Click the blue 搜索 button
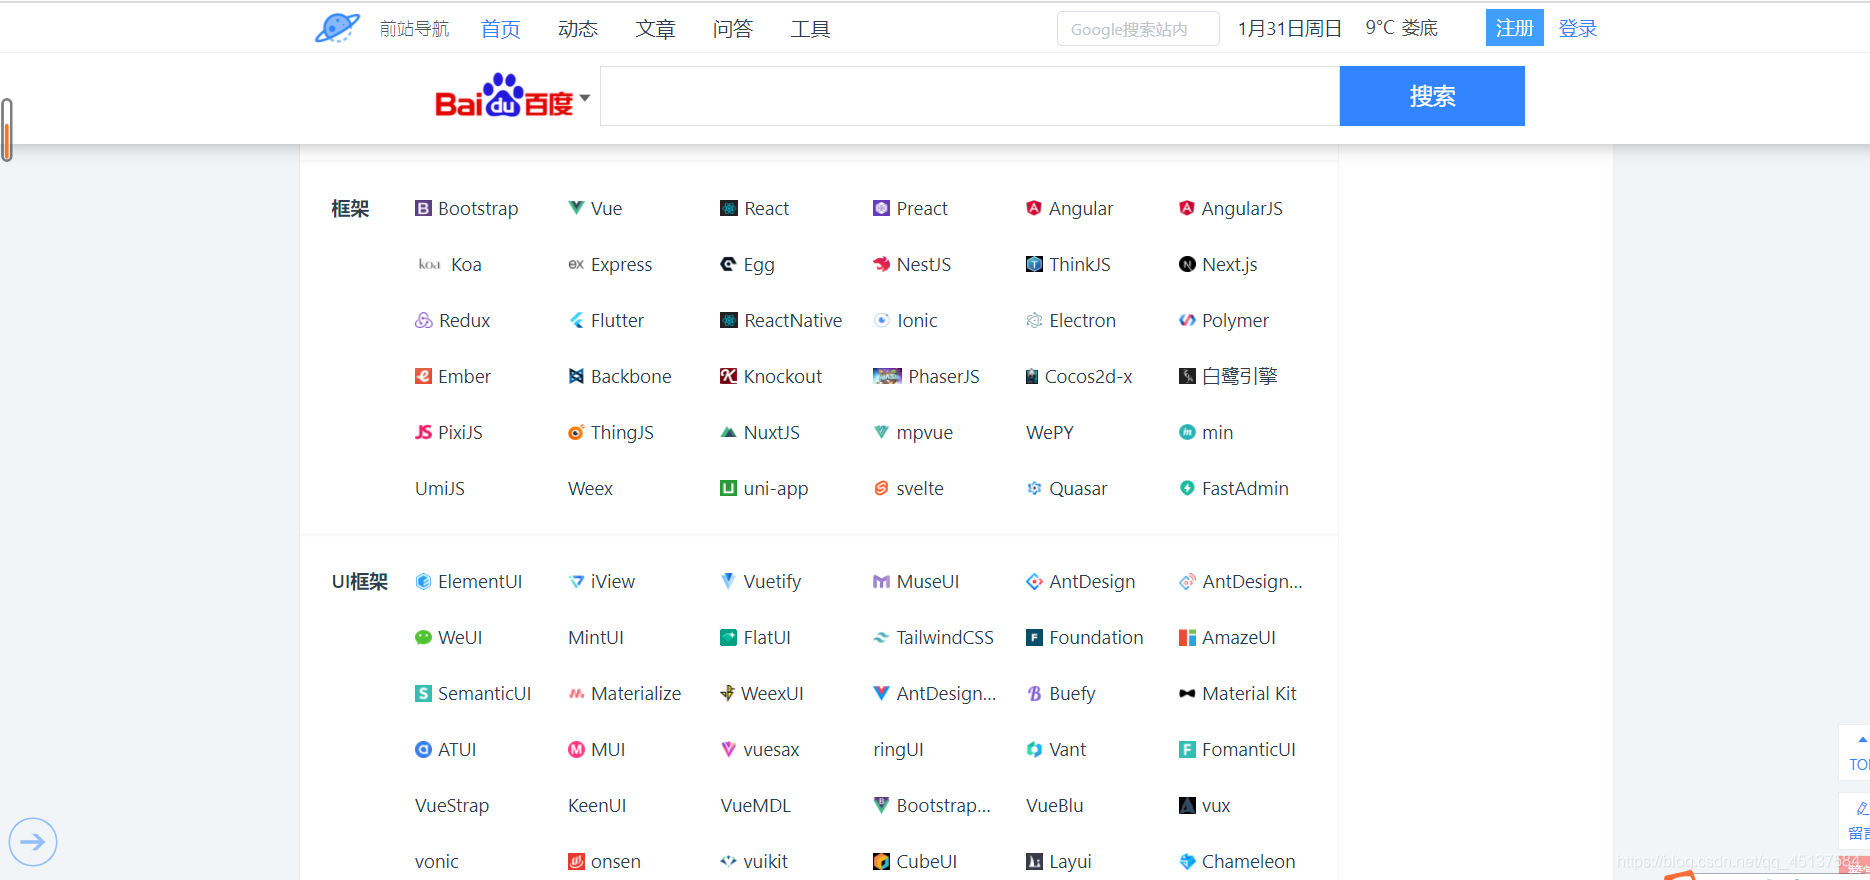Screen dimensions: 1870x880 1432,96
